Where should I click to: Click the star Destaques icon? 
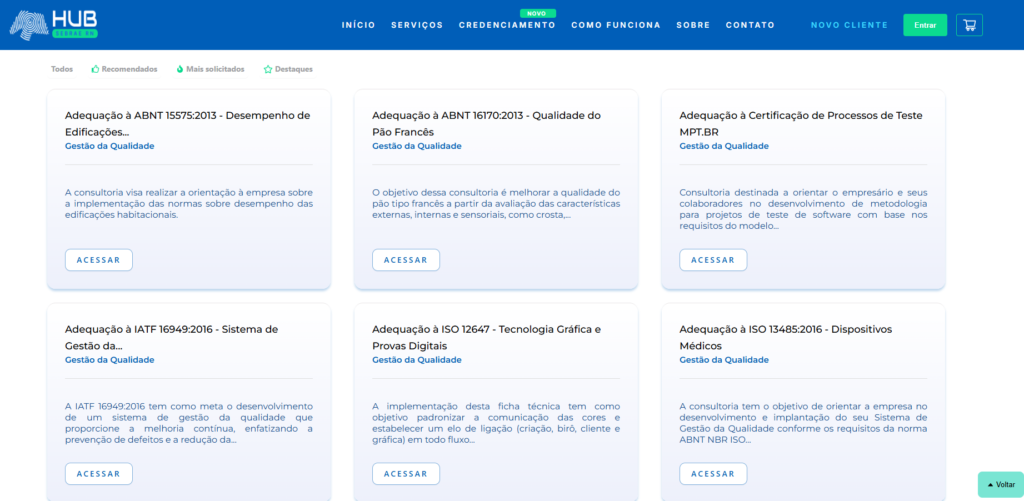tap(268, 69)
